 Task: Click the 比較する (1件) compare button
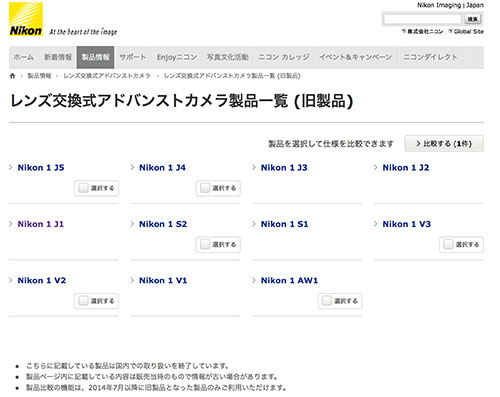[x=444, y=144]
